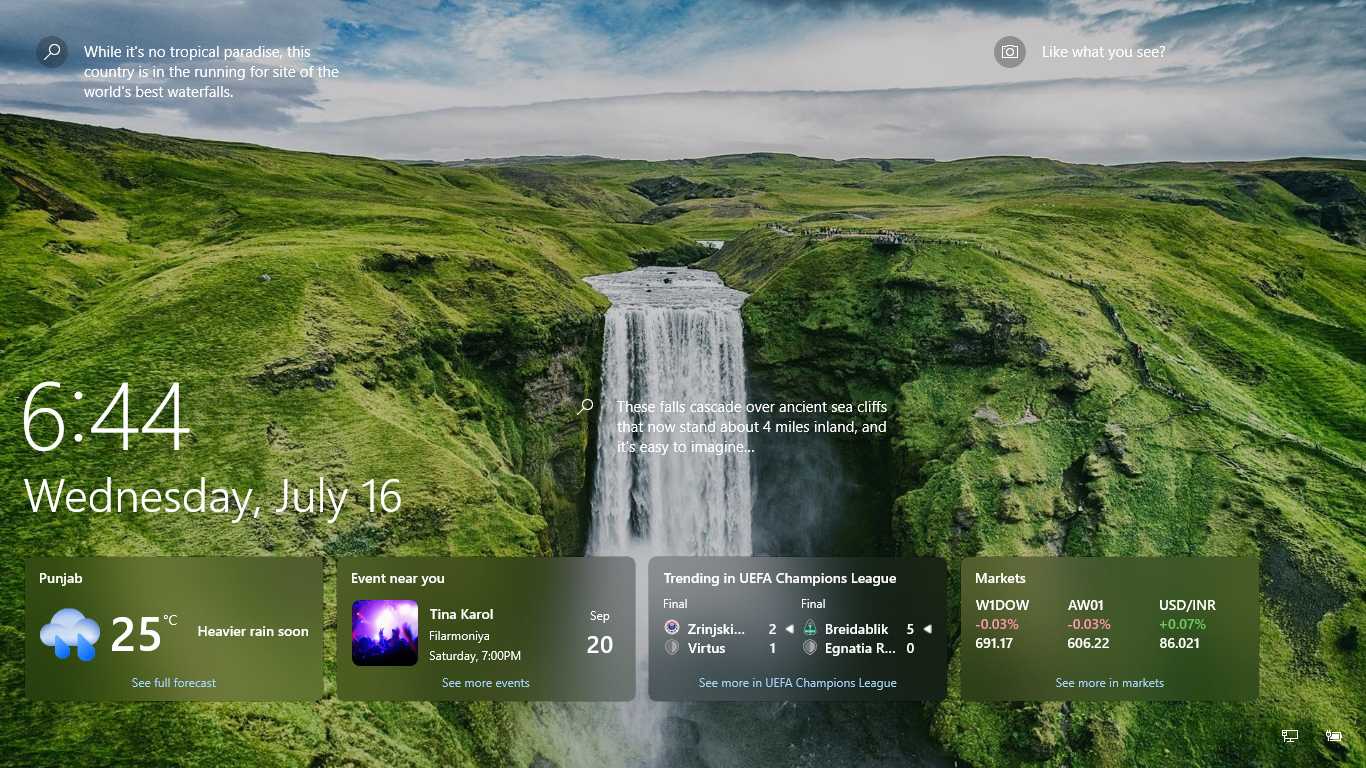Click the winner arrow next to Breidablik score
Screen dimensions: 1366x768
coord(927,629)
